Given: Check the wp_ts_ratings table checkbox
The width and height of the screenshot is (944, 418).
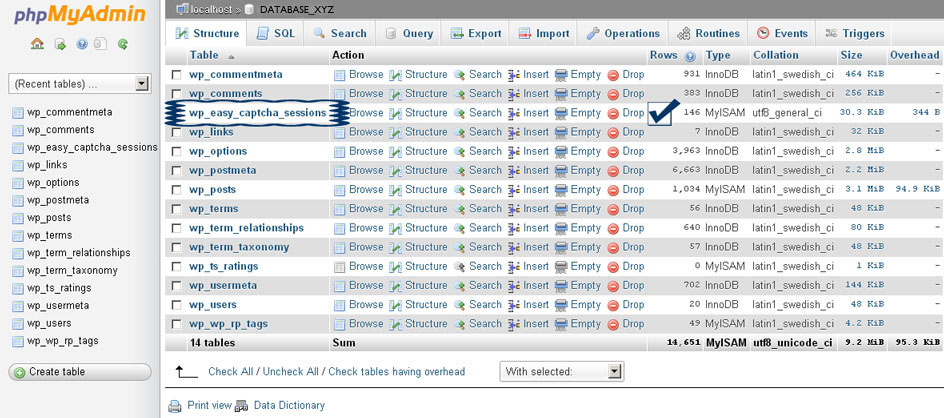Looking at the screenshot, I should pos(176,266).
